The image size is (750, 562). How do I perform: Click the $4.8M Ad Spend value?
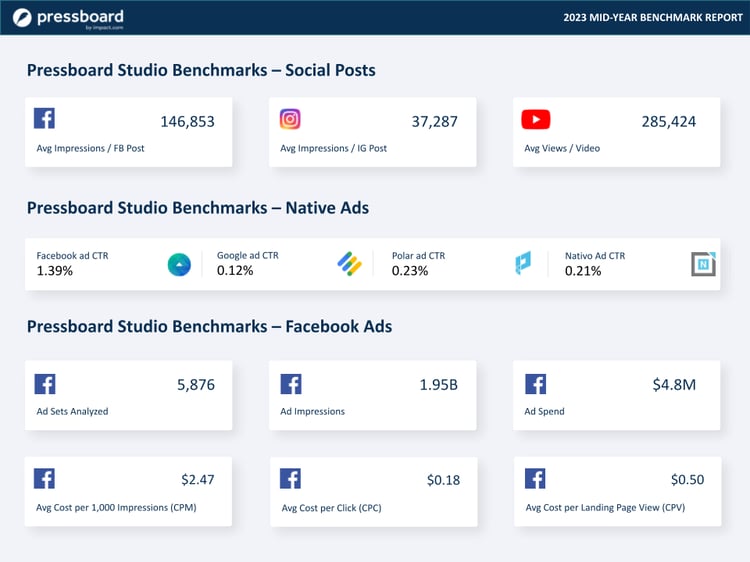click(677, 385)
